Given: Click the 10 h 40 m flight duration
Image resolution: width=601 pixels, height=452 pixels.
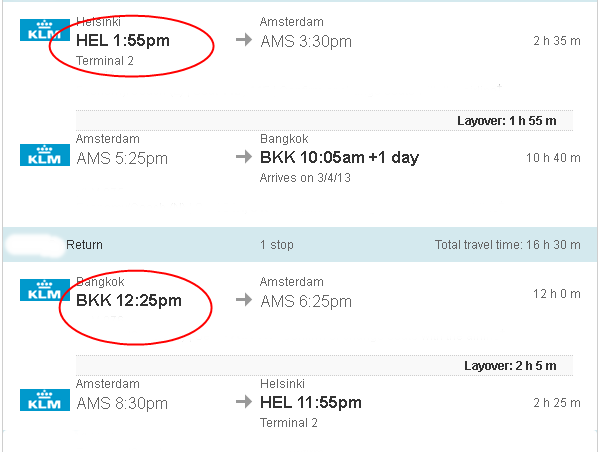Looking at the screenshot, I should point(553,158).
